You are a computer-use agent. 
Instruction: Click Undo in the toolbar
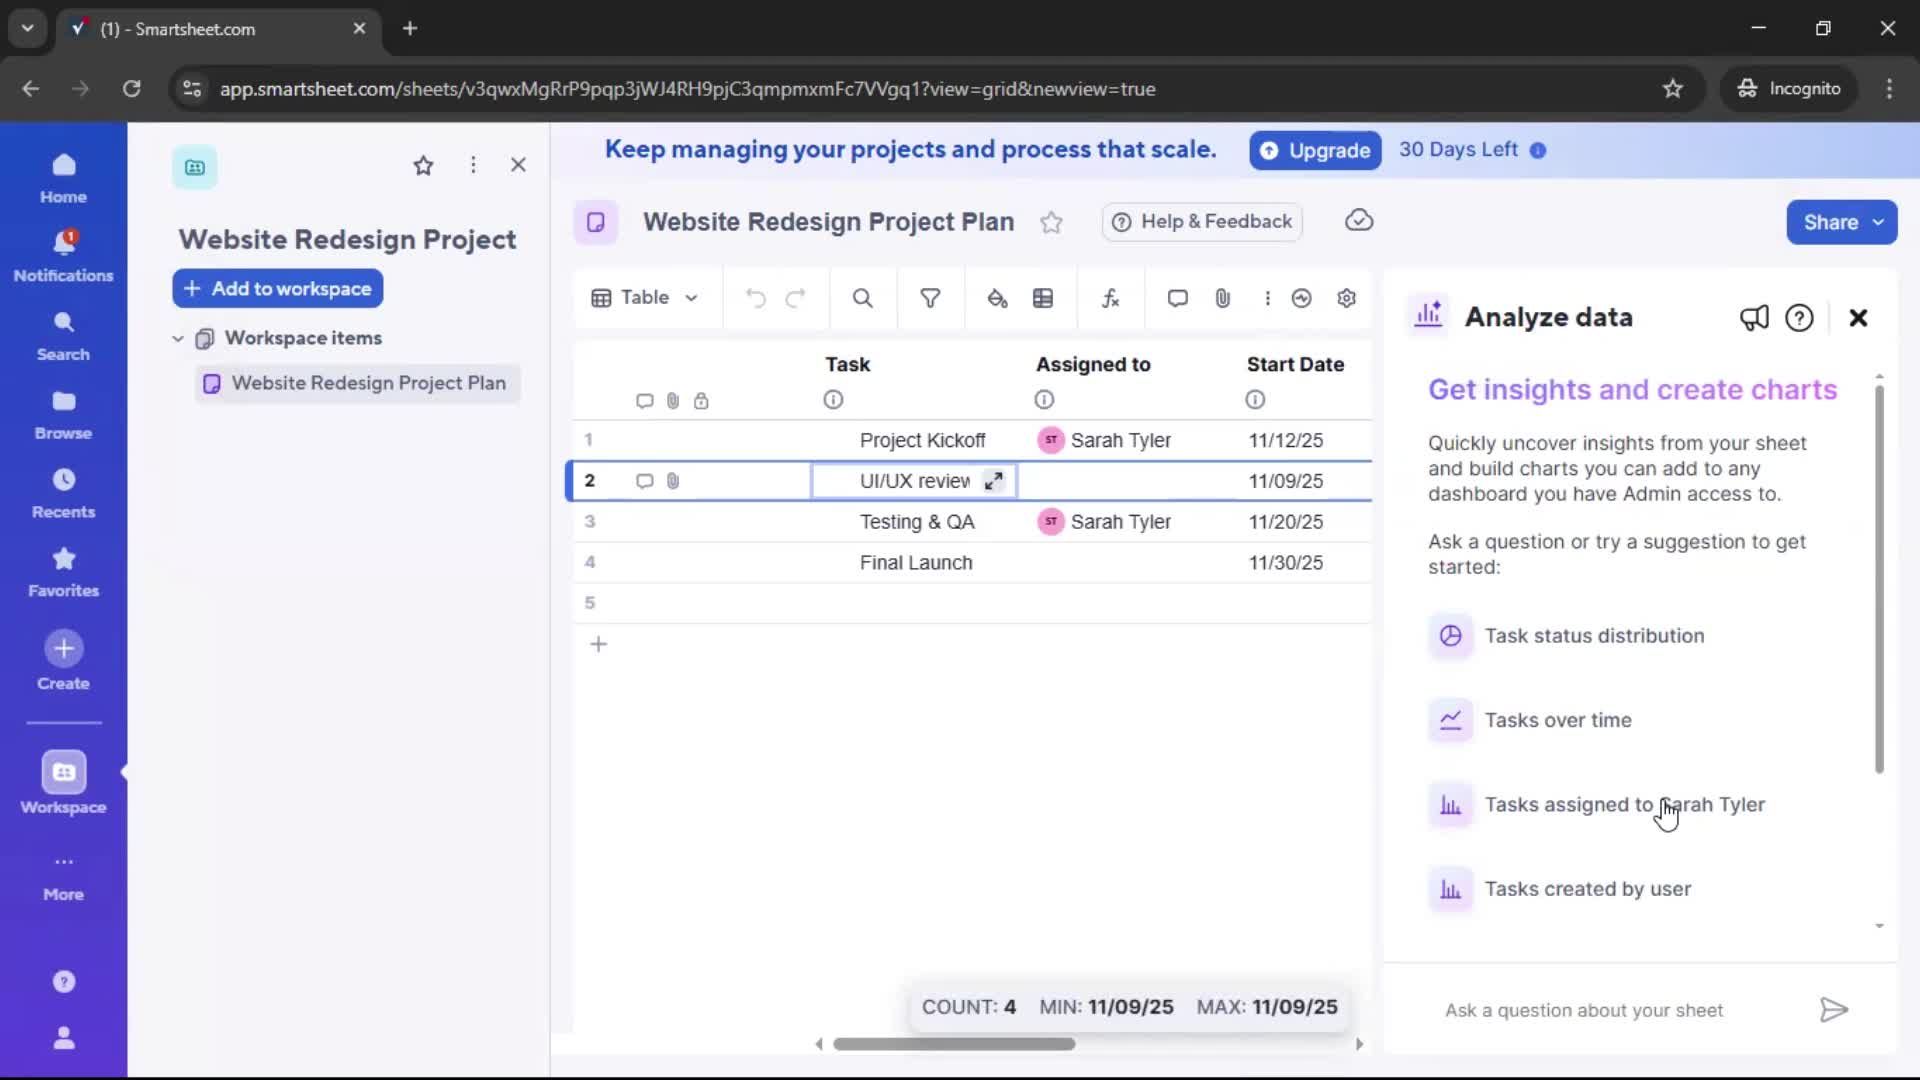point(755,298)
